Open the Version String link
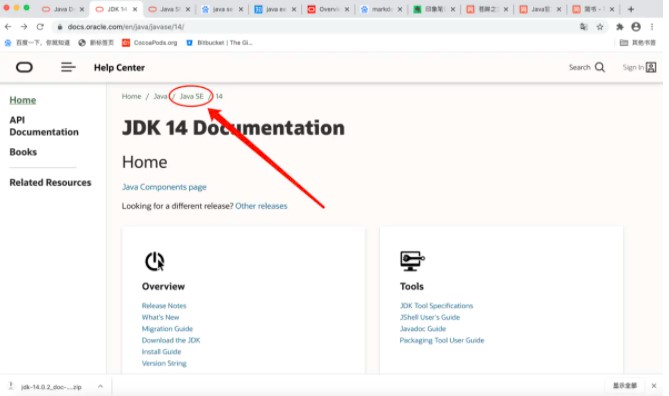 (164, 363)
